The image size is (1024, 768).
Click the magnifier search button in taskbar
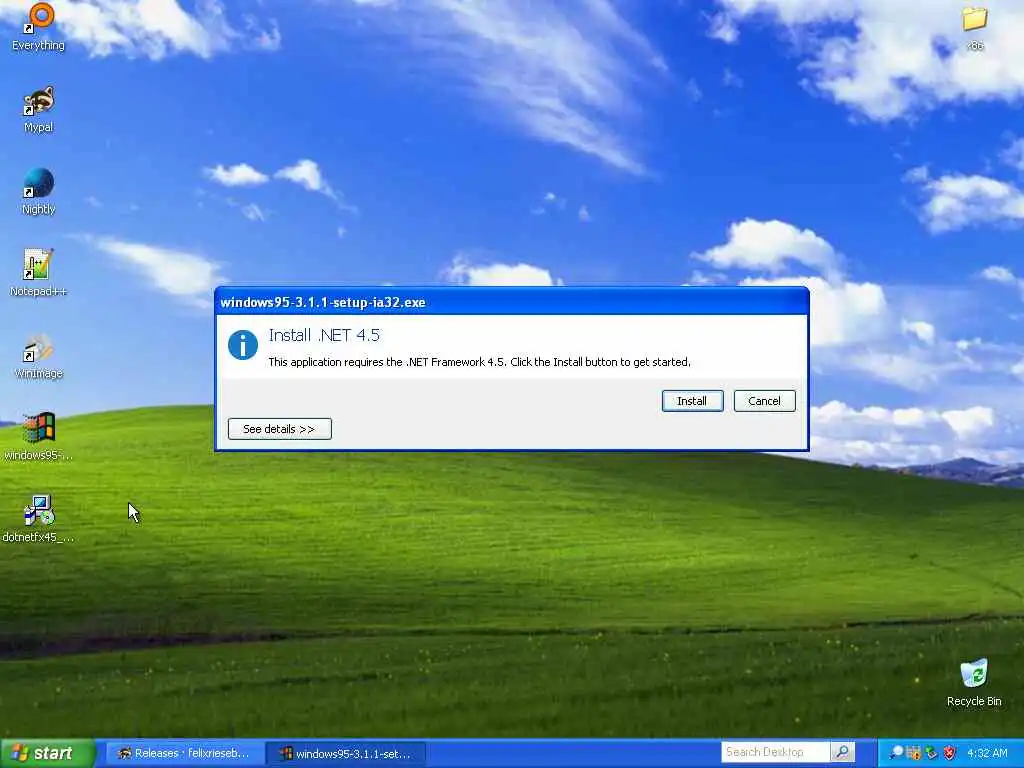(842, 752)
